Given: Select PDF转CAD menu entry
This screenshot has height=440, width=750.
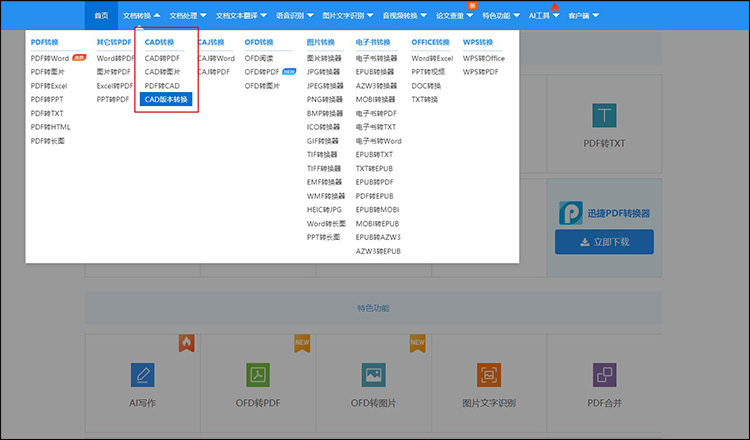Looking at the screenshot, I should (x=162, y=86).
